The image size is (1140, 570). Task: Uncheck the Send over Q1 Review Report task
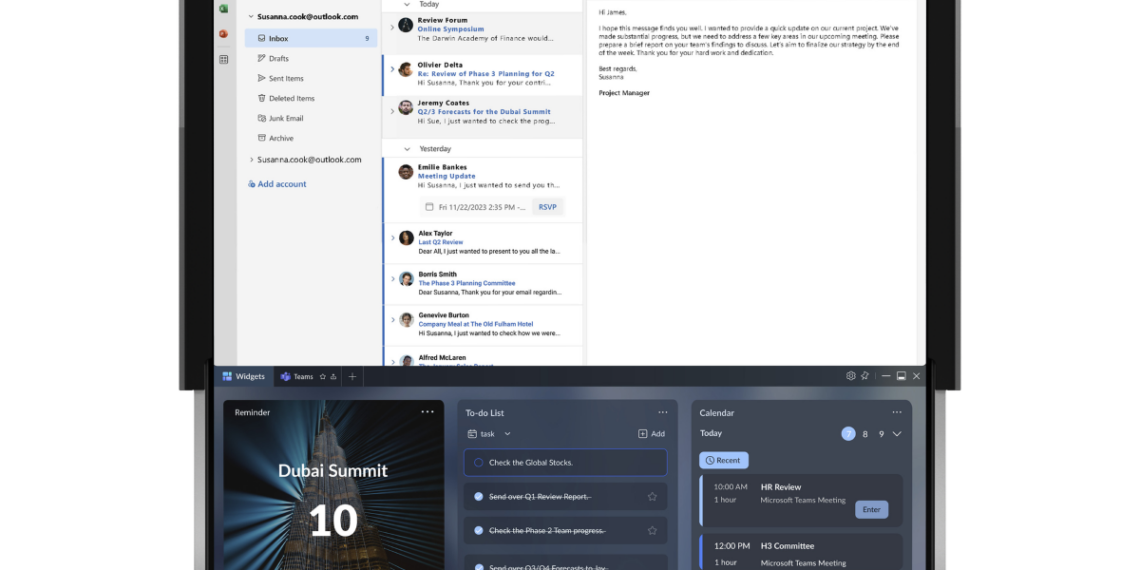click(478, 496)
